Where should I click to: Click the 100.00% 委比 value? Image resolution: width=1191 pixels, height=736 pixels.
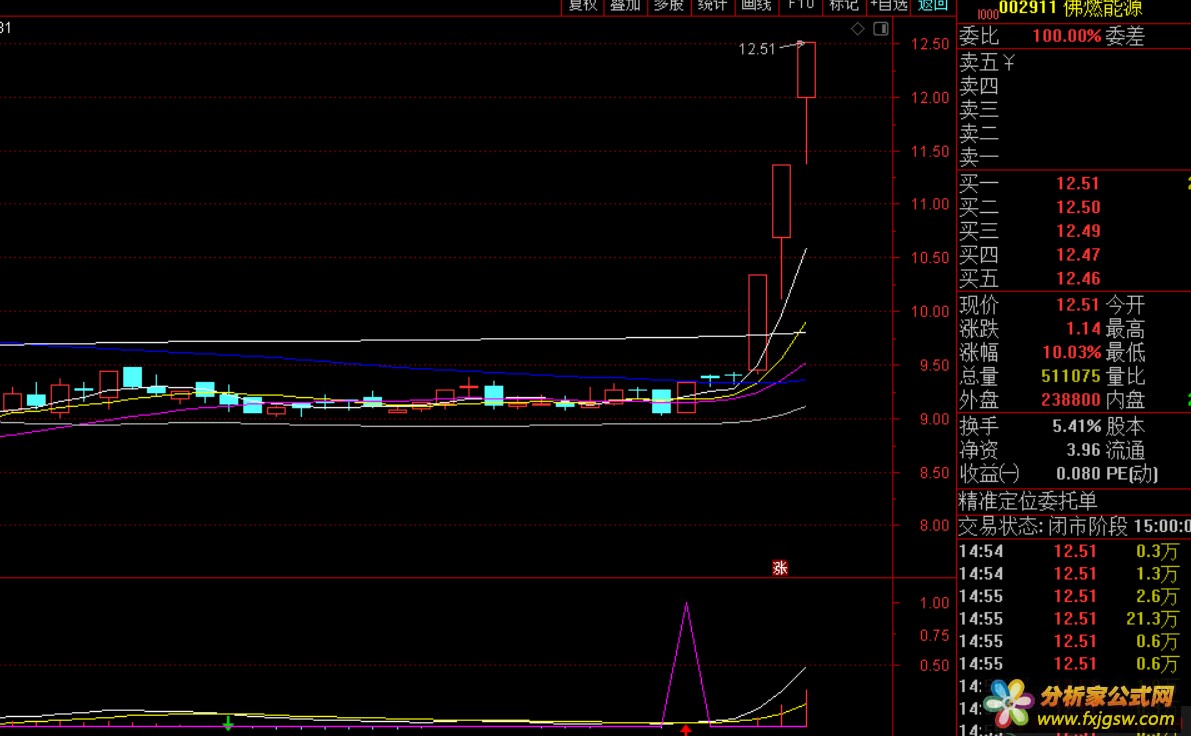[1066, 36]
